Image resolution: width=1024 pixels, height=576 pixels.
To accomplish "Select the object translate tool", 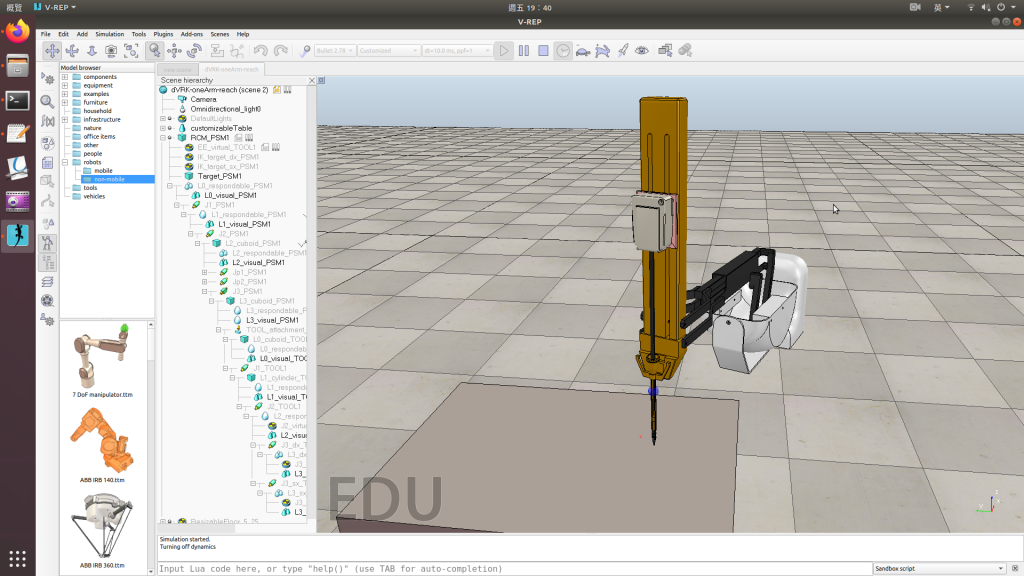I will (x=174, y=50).
